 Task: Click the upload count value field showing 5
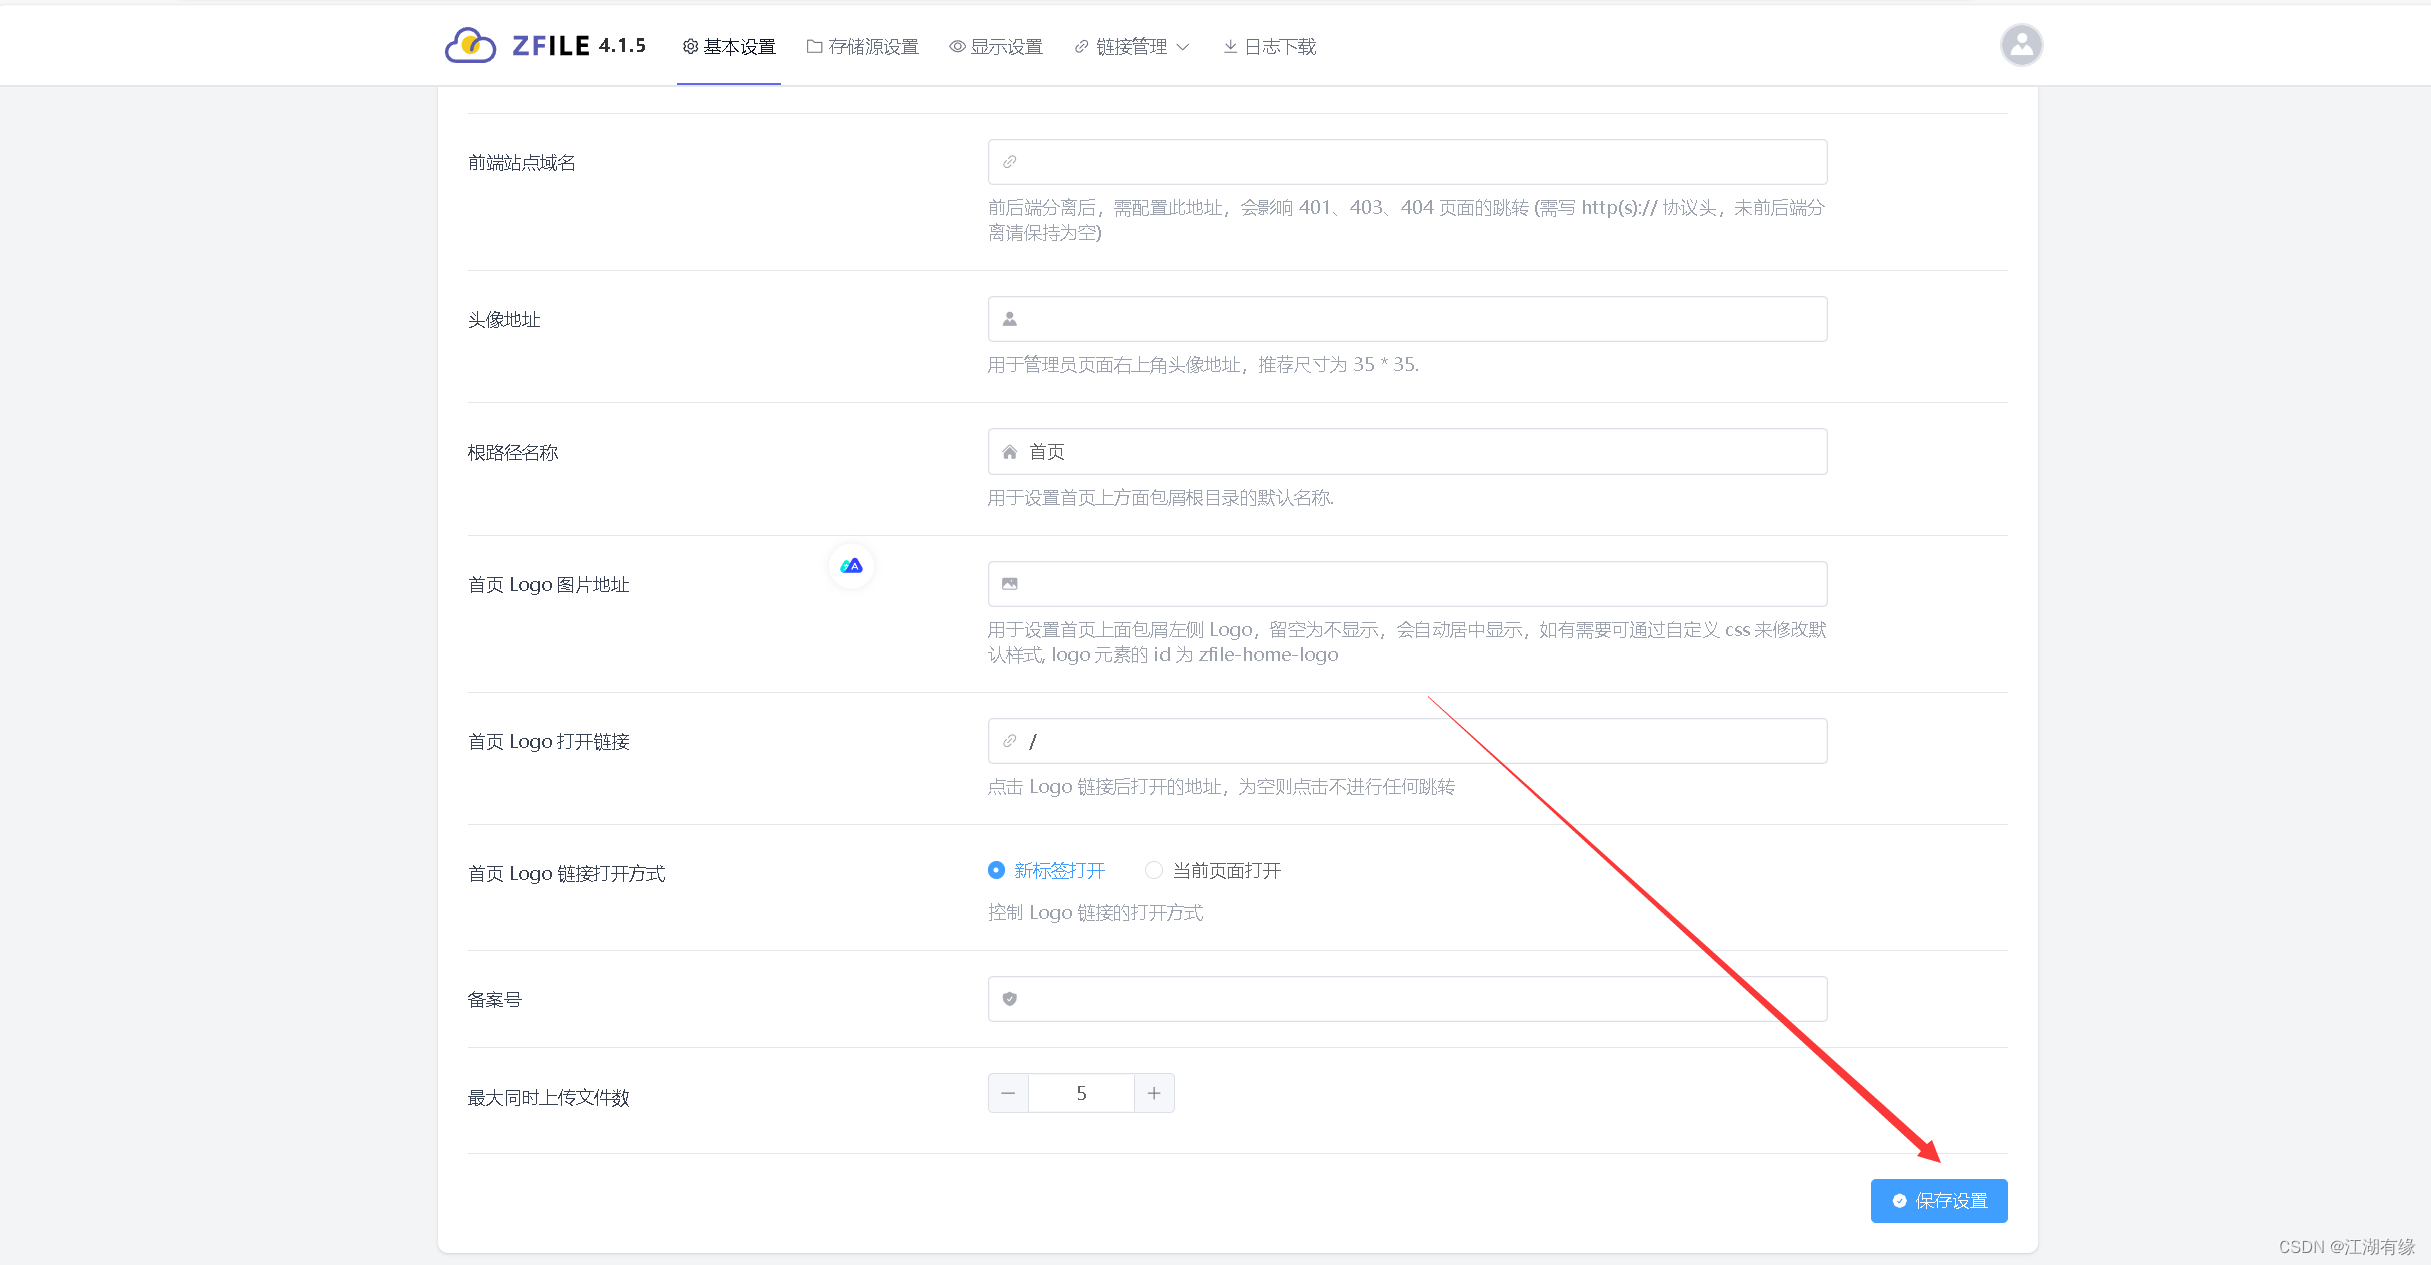tap(1081, 1093)
